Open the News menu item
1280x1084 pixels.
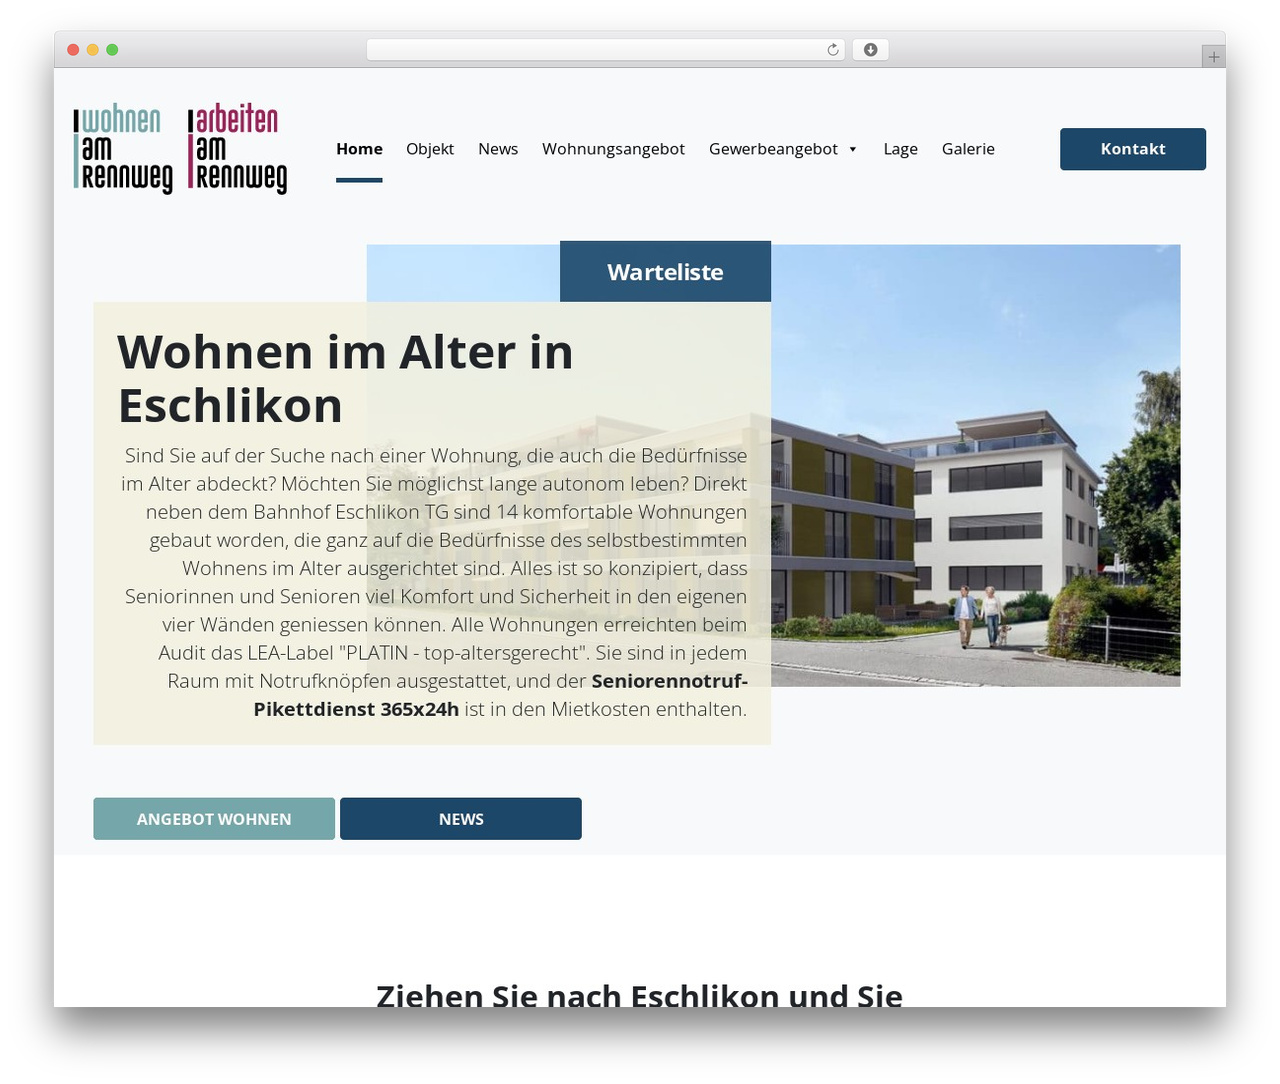click(498, 149)
